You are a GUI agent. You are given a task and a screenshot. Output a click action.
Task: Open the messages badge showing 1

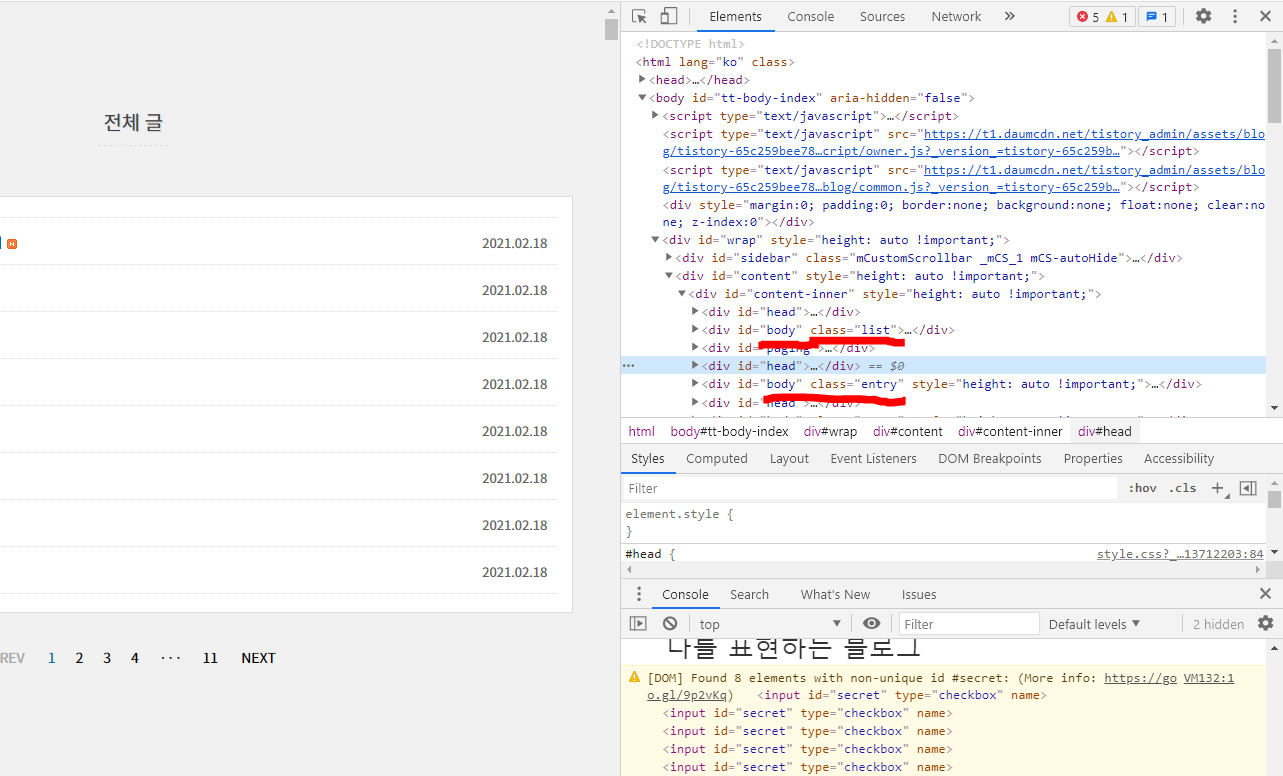pyautogui.click(x=1157, y=17)
